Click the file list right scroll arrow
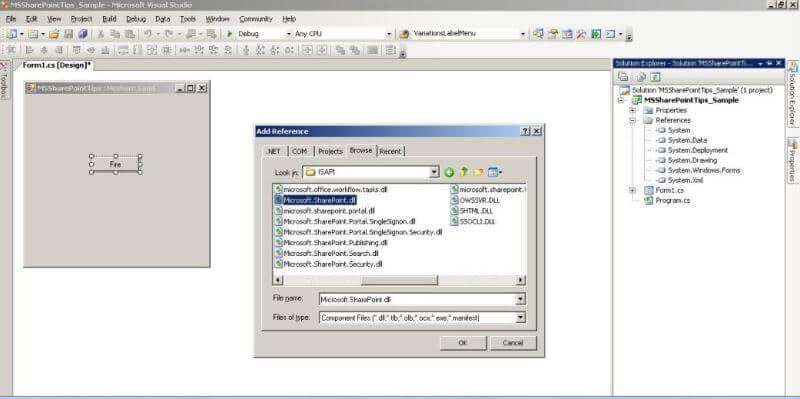Viewport: 800px width, 399px height. coord(520,280)
